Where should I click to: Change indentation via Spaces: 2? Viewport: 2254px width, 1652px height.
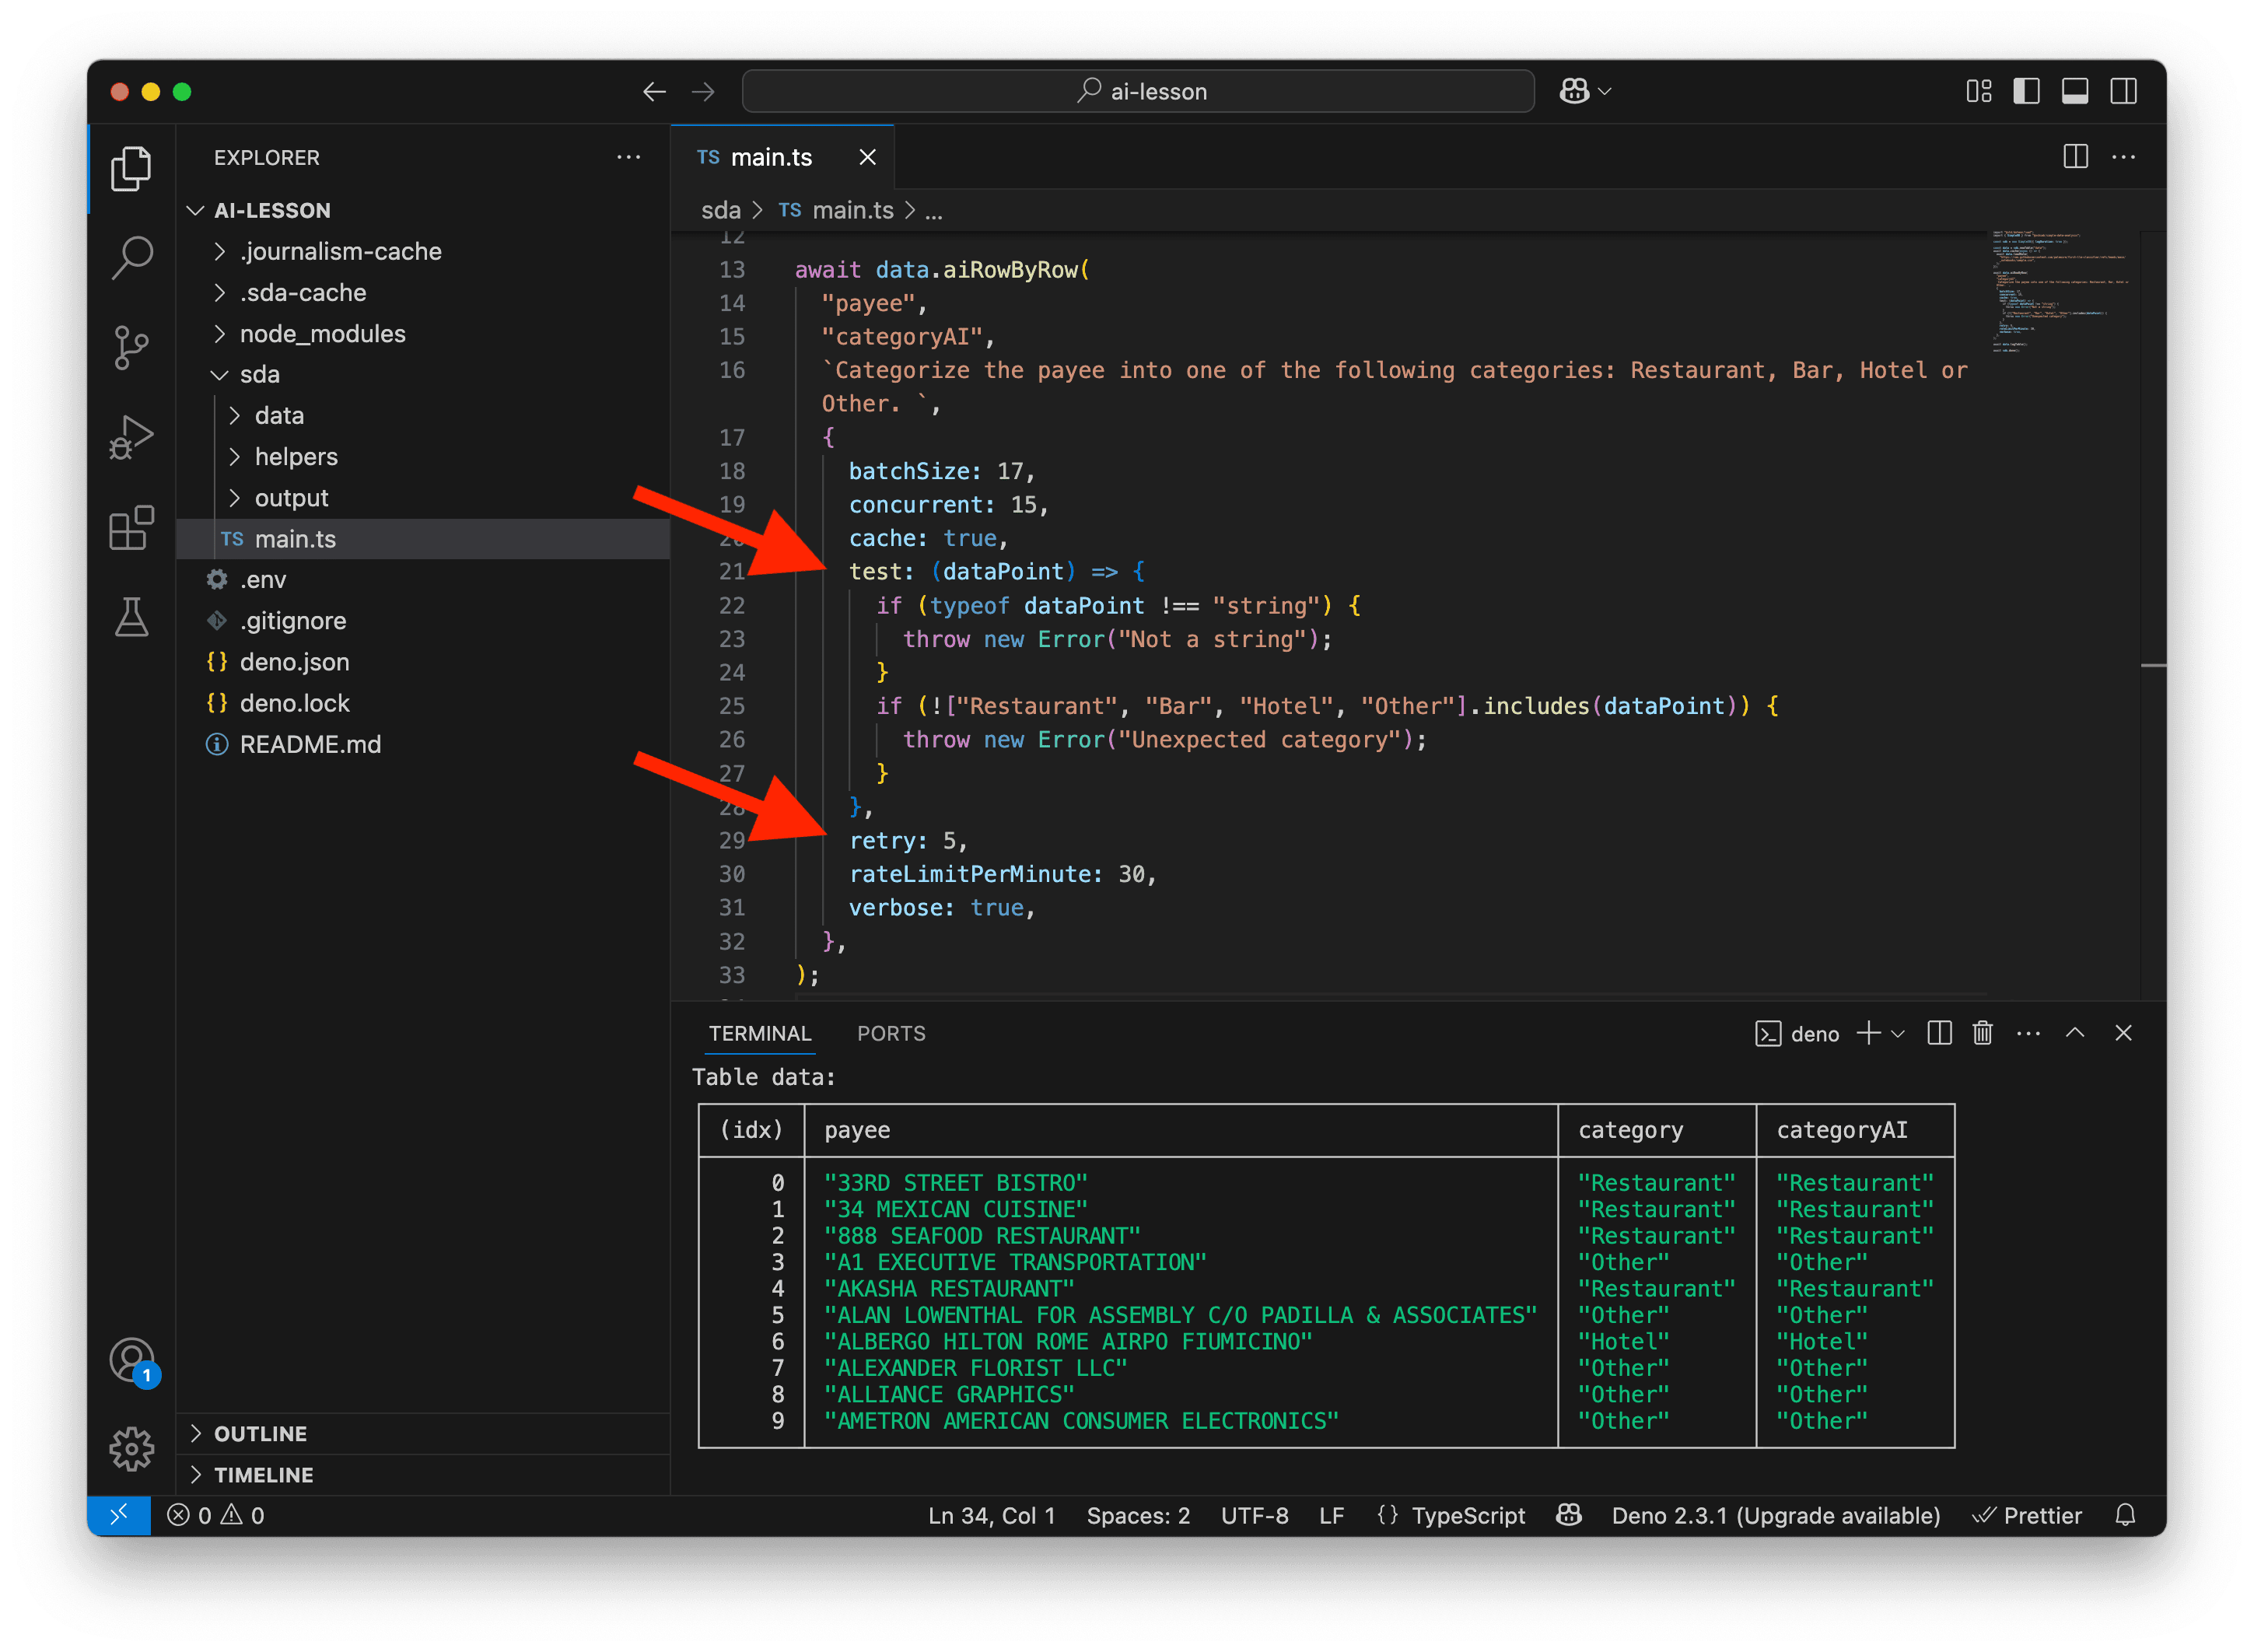(x=1138, y=1515)
